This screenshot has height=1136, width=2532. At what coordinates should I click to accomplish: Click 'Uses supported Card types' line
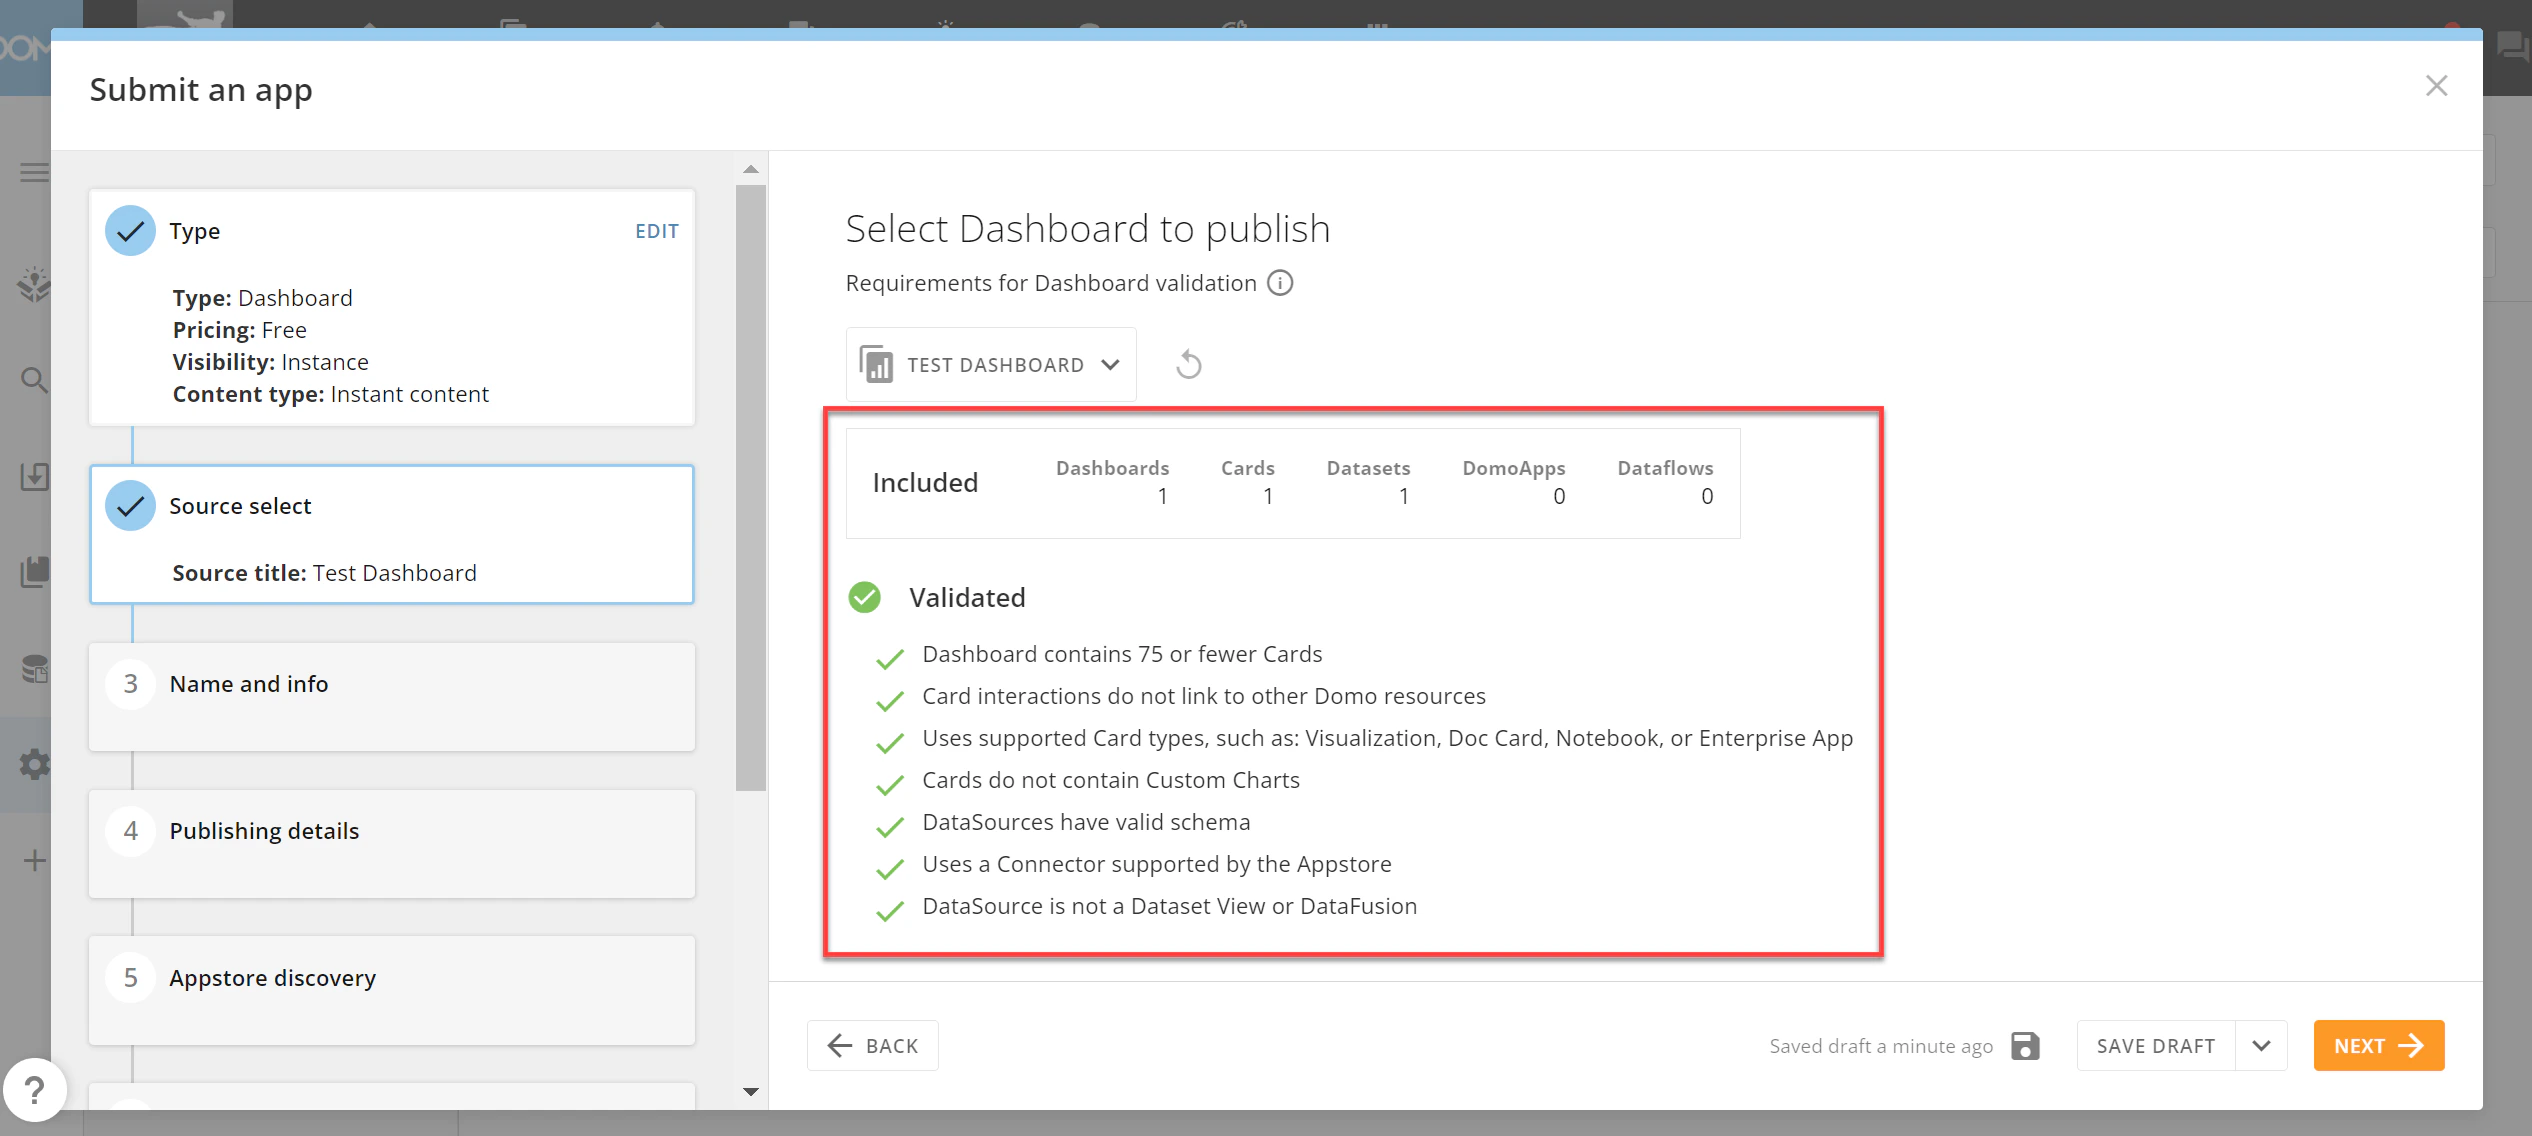[x=1387, y=738]
